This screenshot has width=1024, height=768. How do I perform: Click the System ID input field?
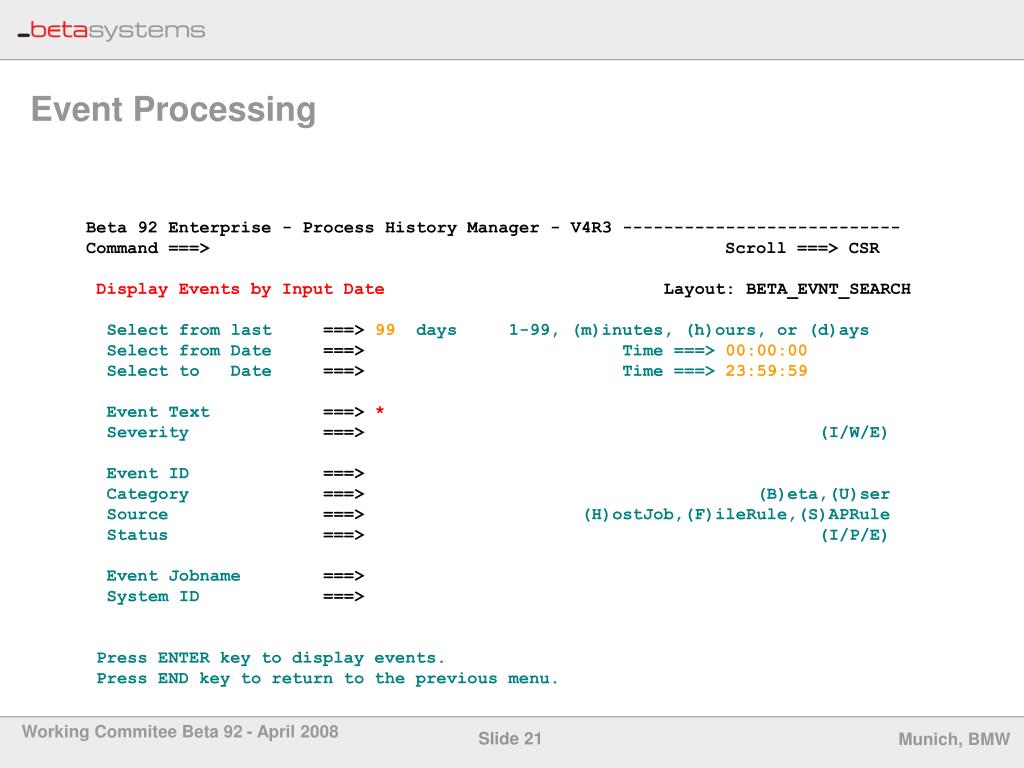[x=627, y=596]
